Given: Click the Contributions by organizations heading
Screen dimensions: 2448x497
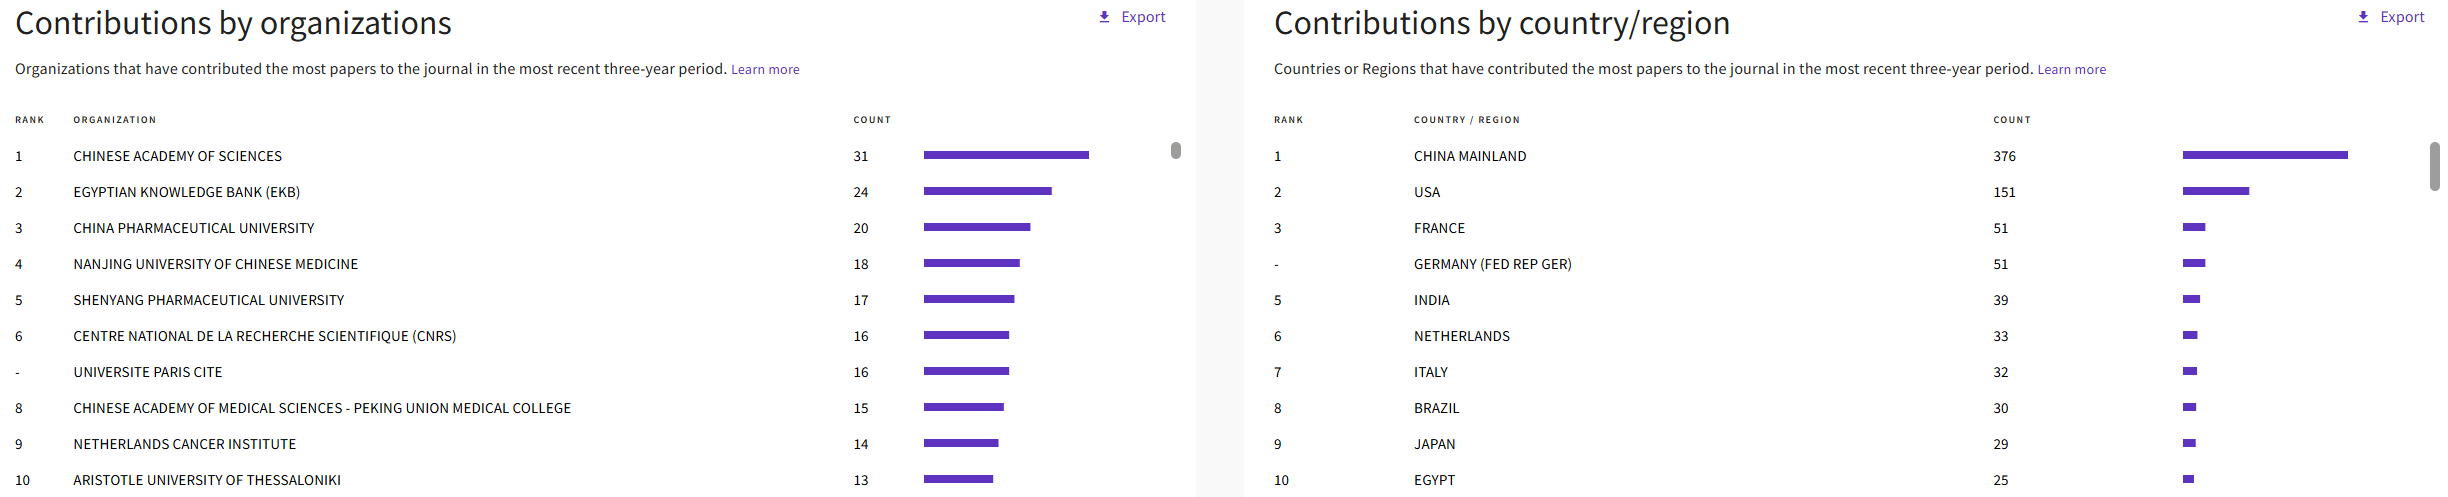Looking at the screenshot, I should [x=233, y=24].
